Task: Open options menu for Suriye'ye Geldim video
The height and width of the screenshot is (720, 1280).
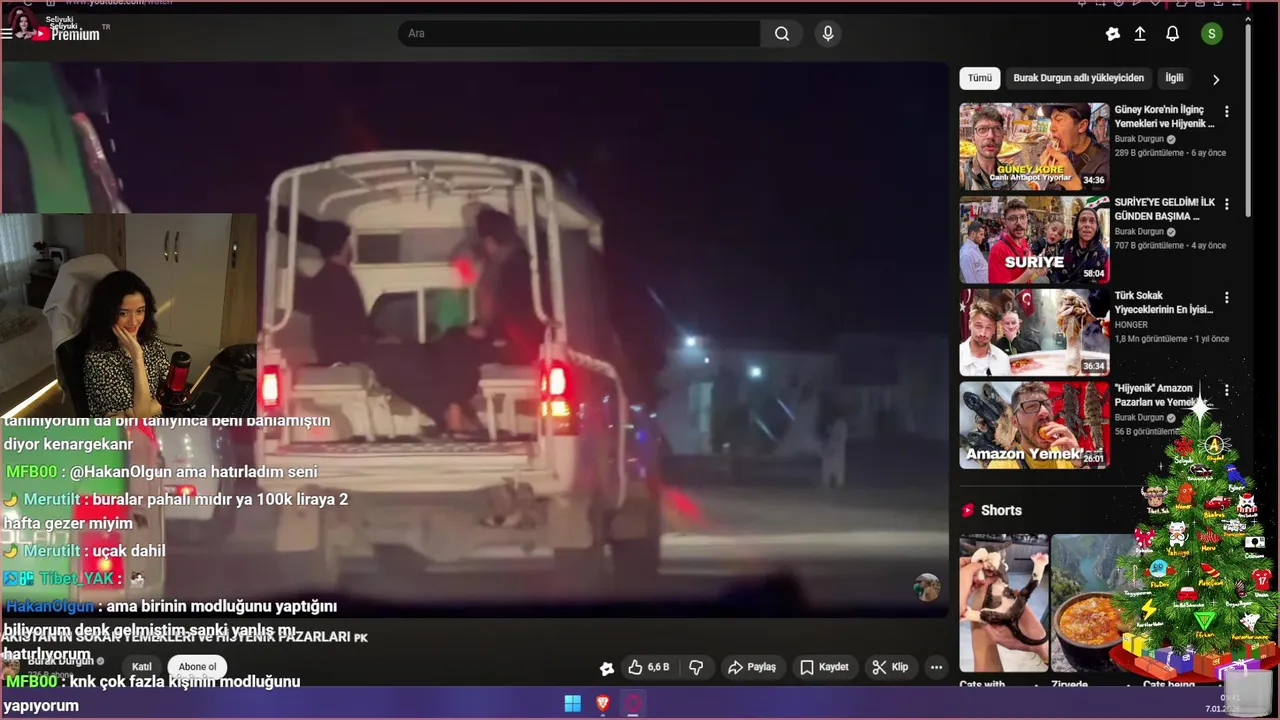Action: (1227, 205)
